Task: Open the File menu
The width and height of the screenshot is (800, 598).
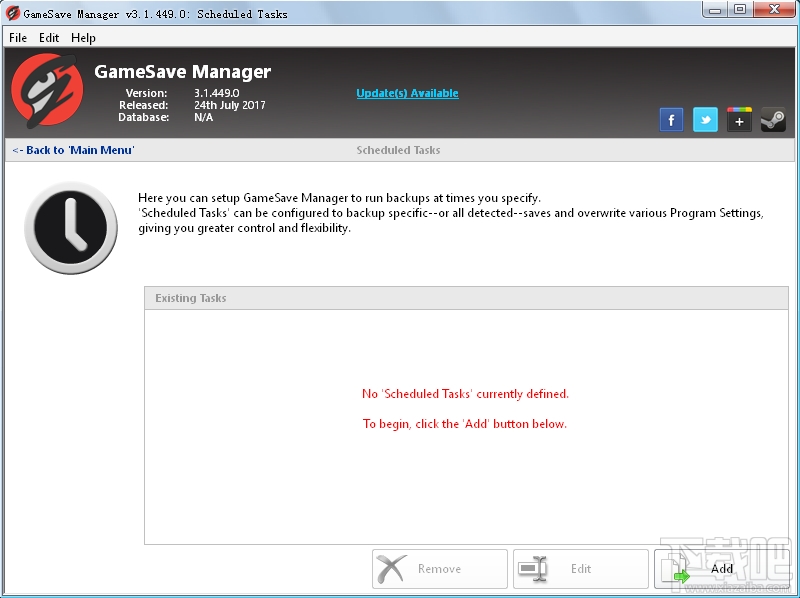Action: click(17, 37)
